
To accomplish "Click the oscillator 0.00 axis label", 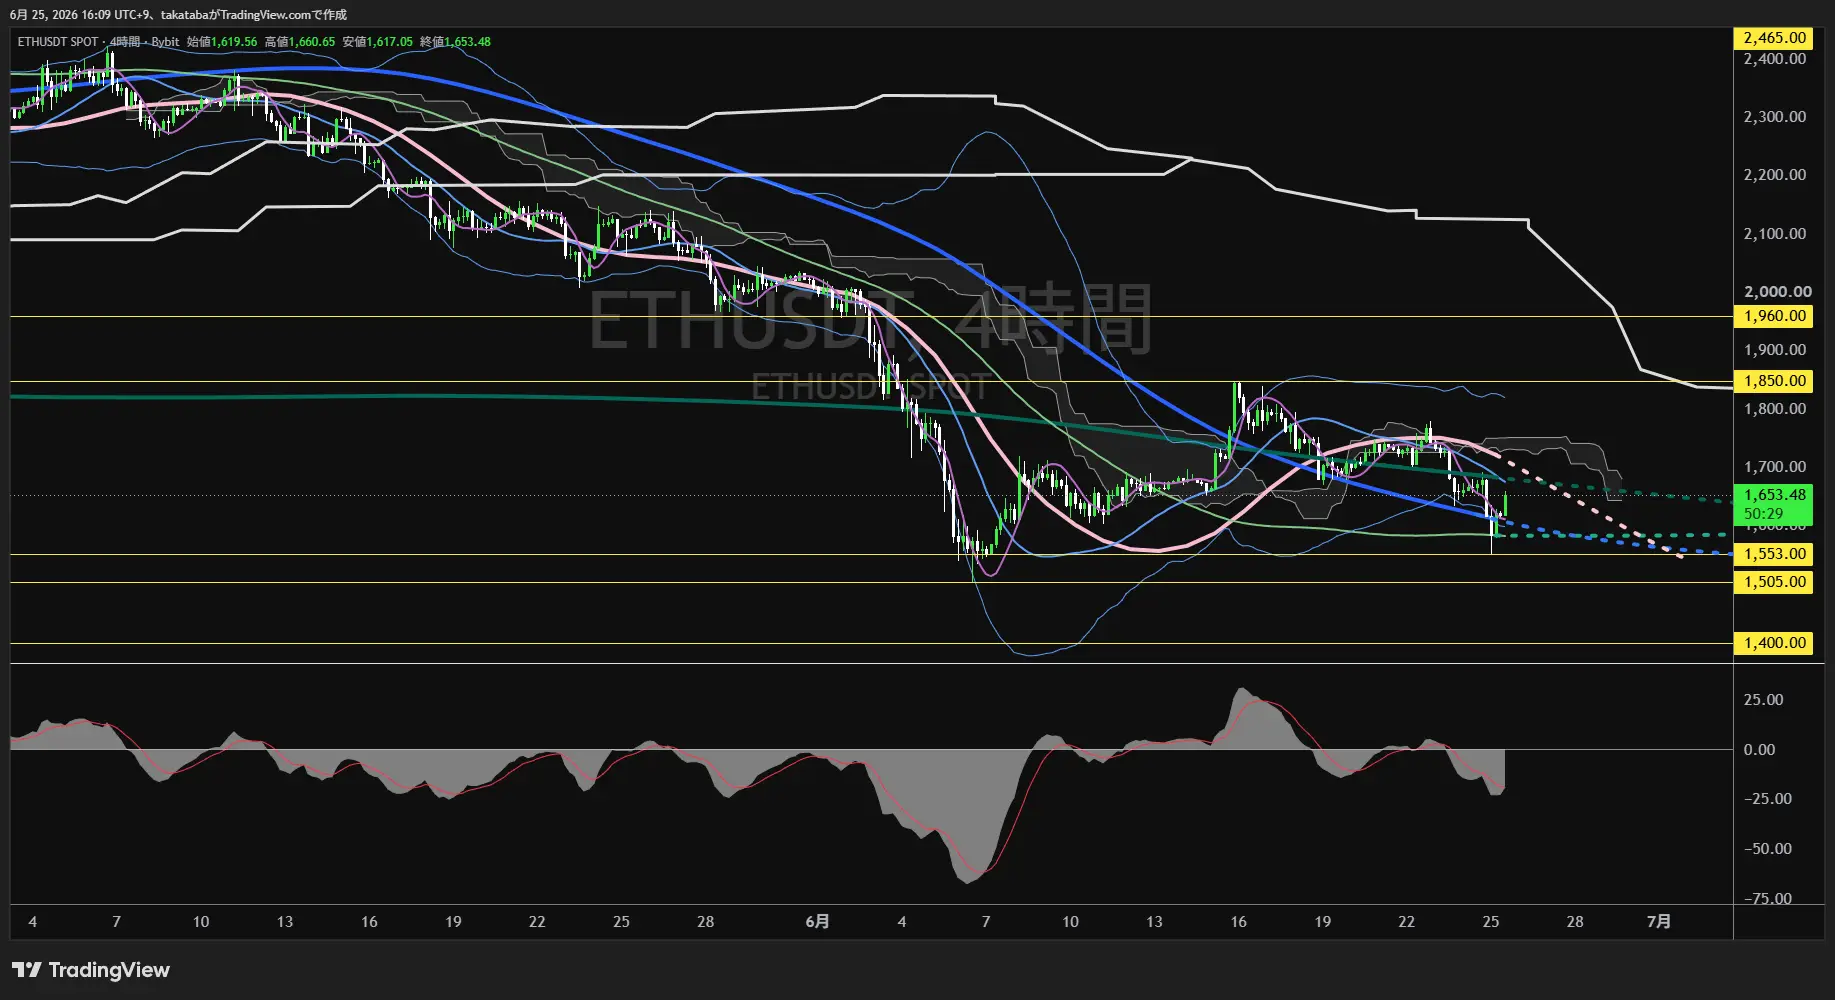I will click(x=1759, y=750).
